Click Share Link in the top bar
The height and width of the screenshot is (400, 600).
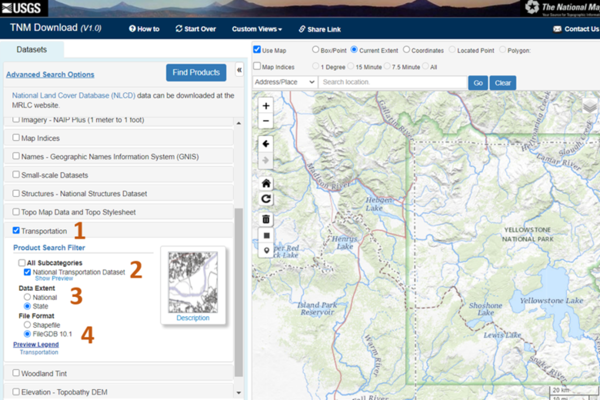320,29
